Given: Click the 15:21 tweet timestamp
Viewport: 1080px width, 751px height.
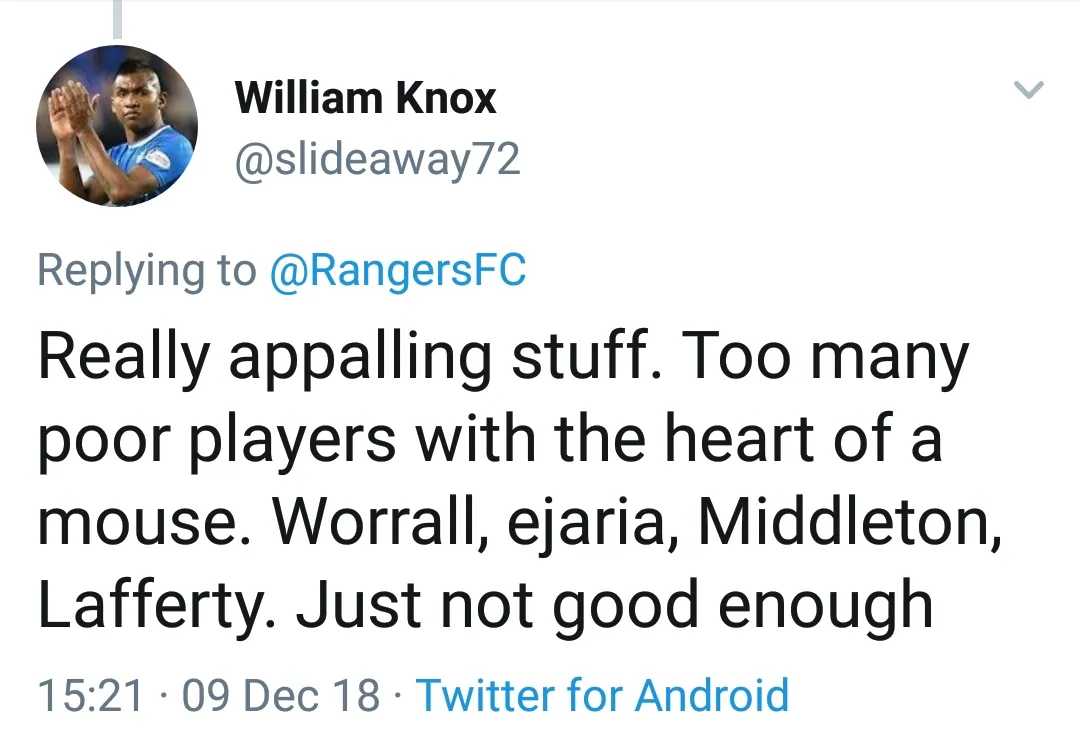Looking at the screenshot, I should click(x=89, y=695).
